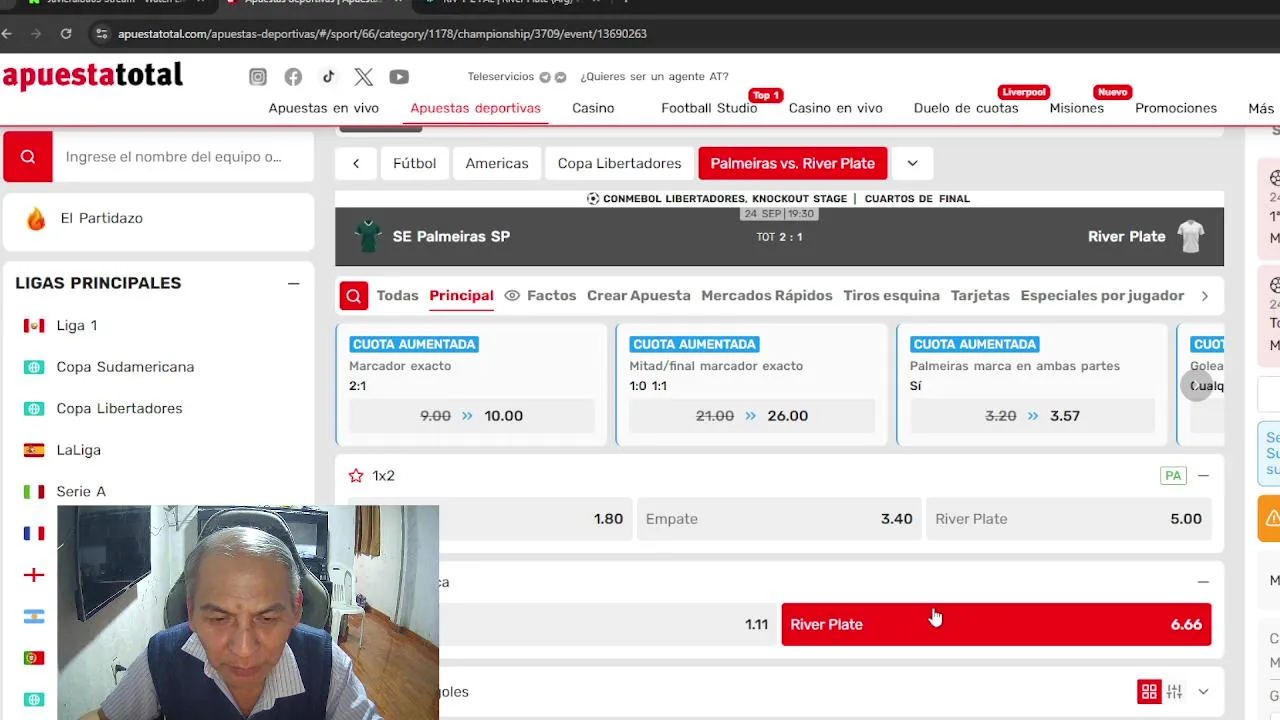1280x720 pixels.
Task: Select River Plate odds 5.00
Action: coord(1068,519)
